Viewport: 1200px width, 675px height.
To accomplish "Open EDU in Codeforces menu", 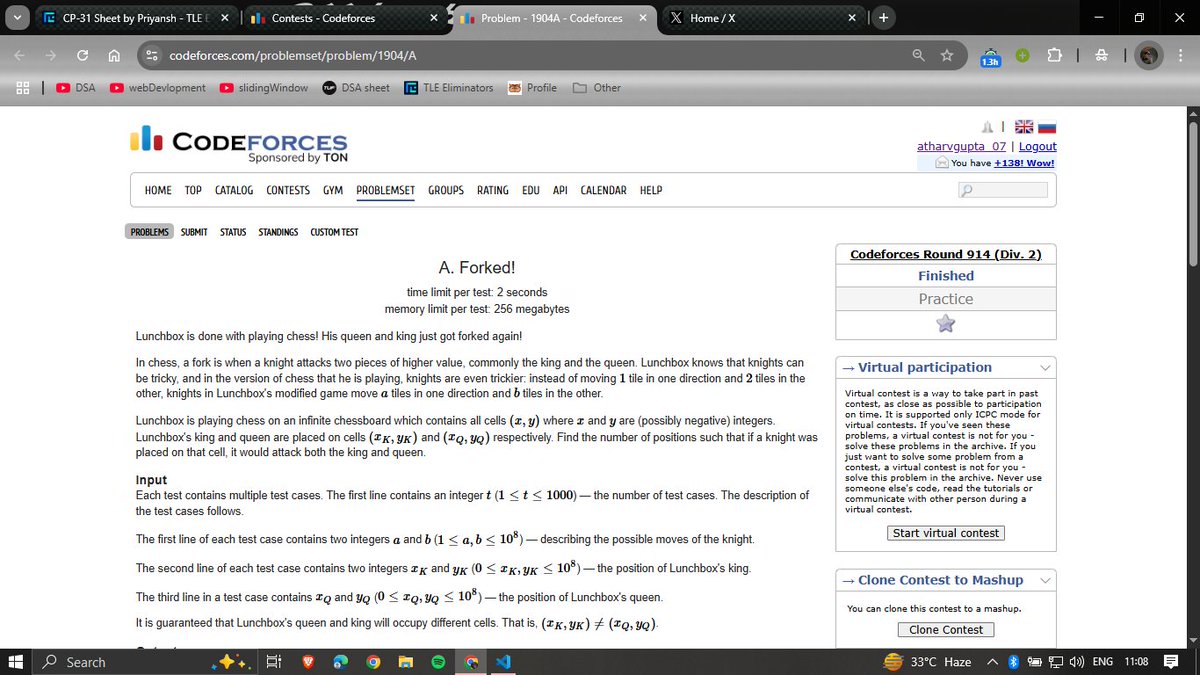I will [531, 190].
